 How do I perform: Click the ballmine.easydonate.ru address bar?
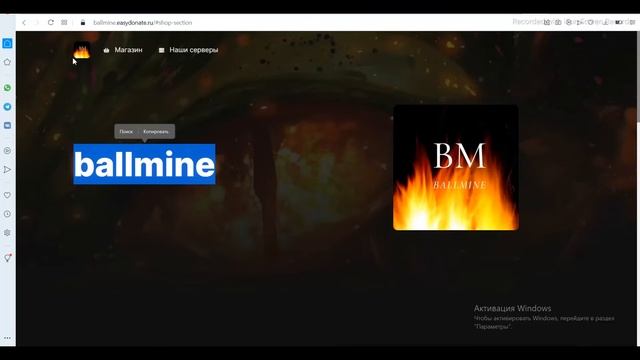(142, 22)
